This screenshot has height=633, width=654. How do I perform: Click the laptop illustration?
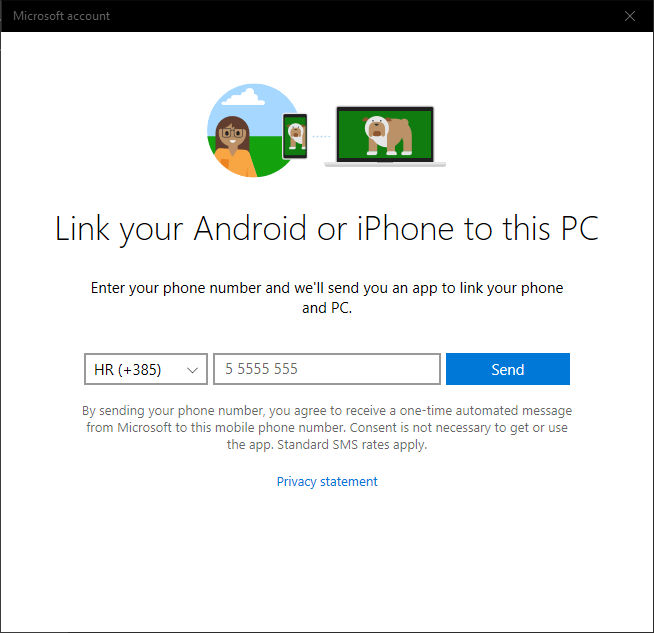[385, 136]
